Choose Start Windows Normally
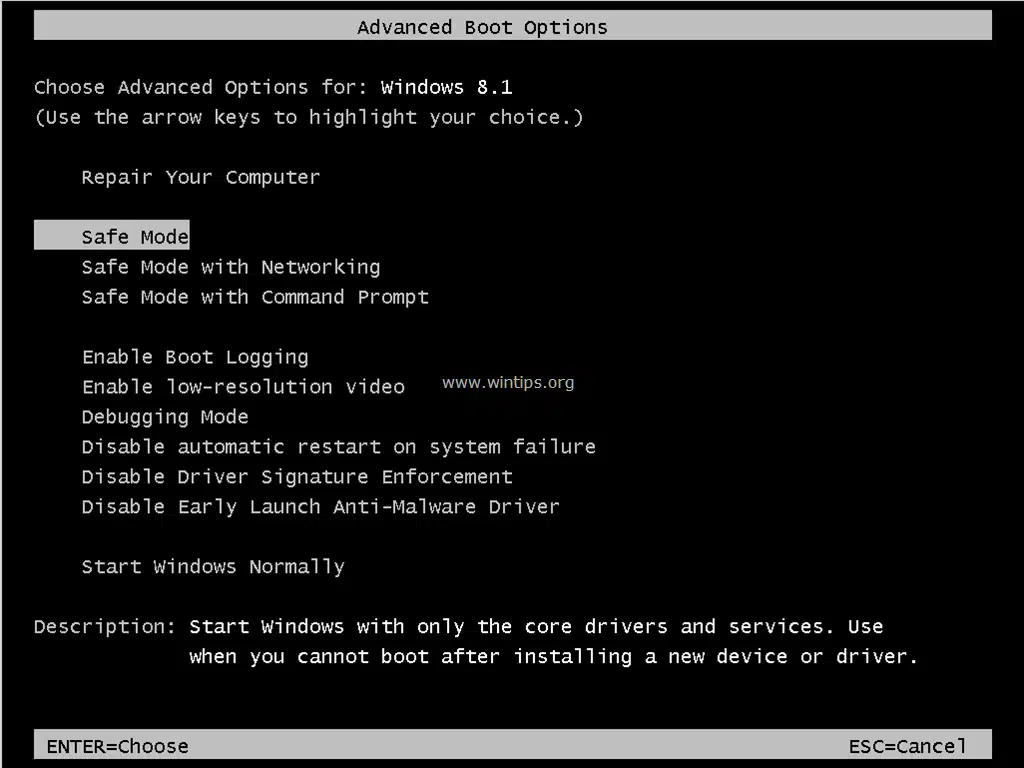The width and height of the screenshot is (1024, 768). (213, 567)
